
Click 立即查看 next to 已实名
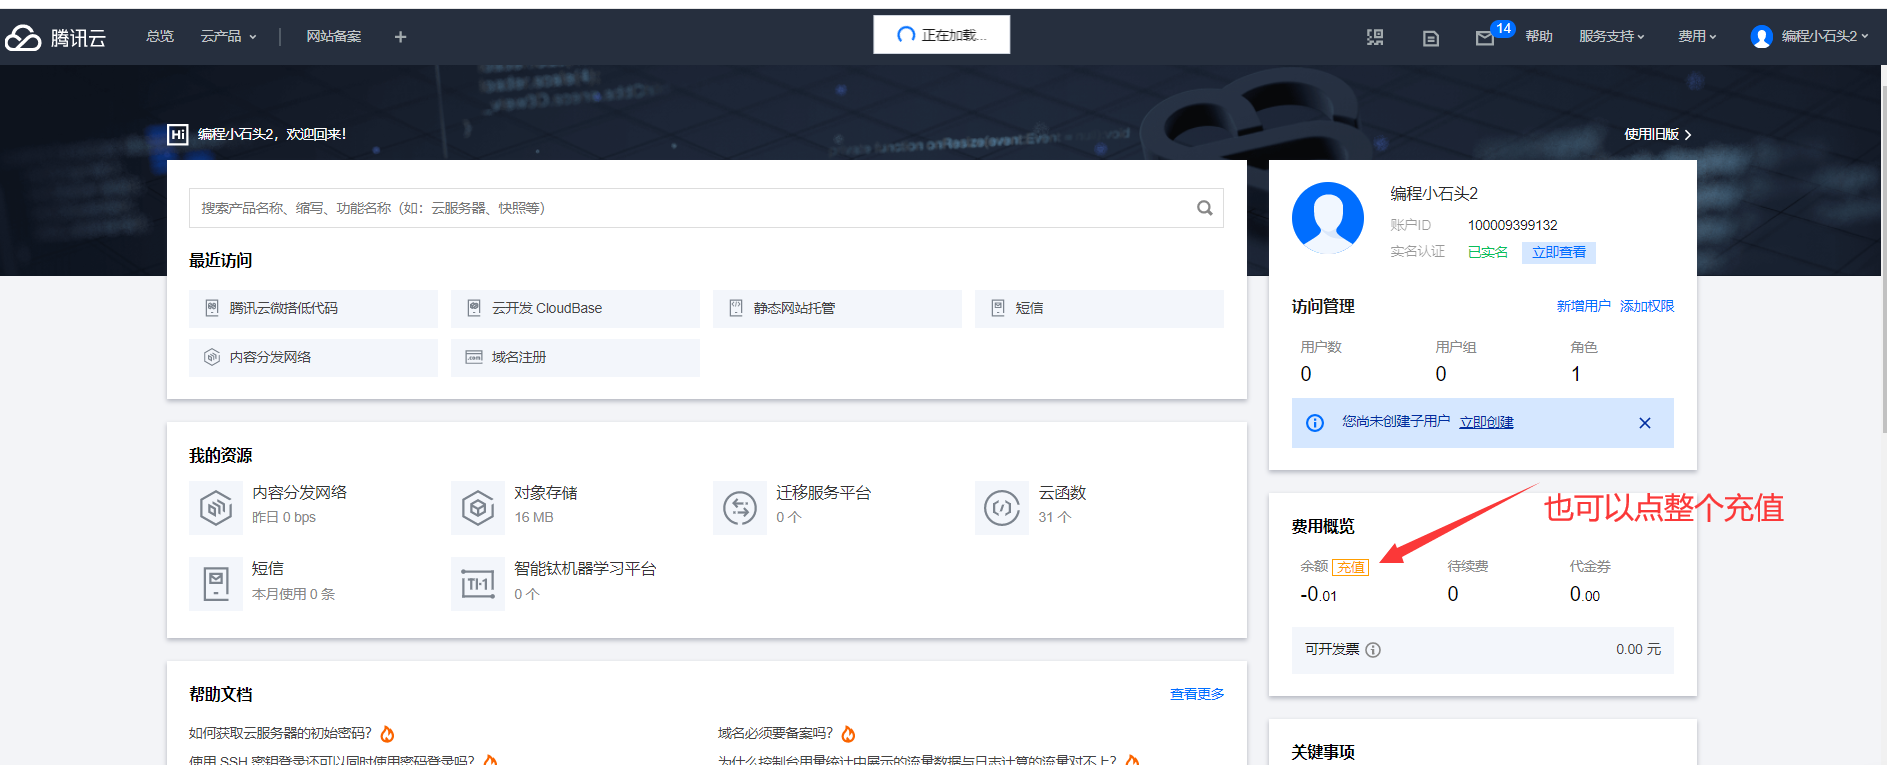tap(1559, 252)
